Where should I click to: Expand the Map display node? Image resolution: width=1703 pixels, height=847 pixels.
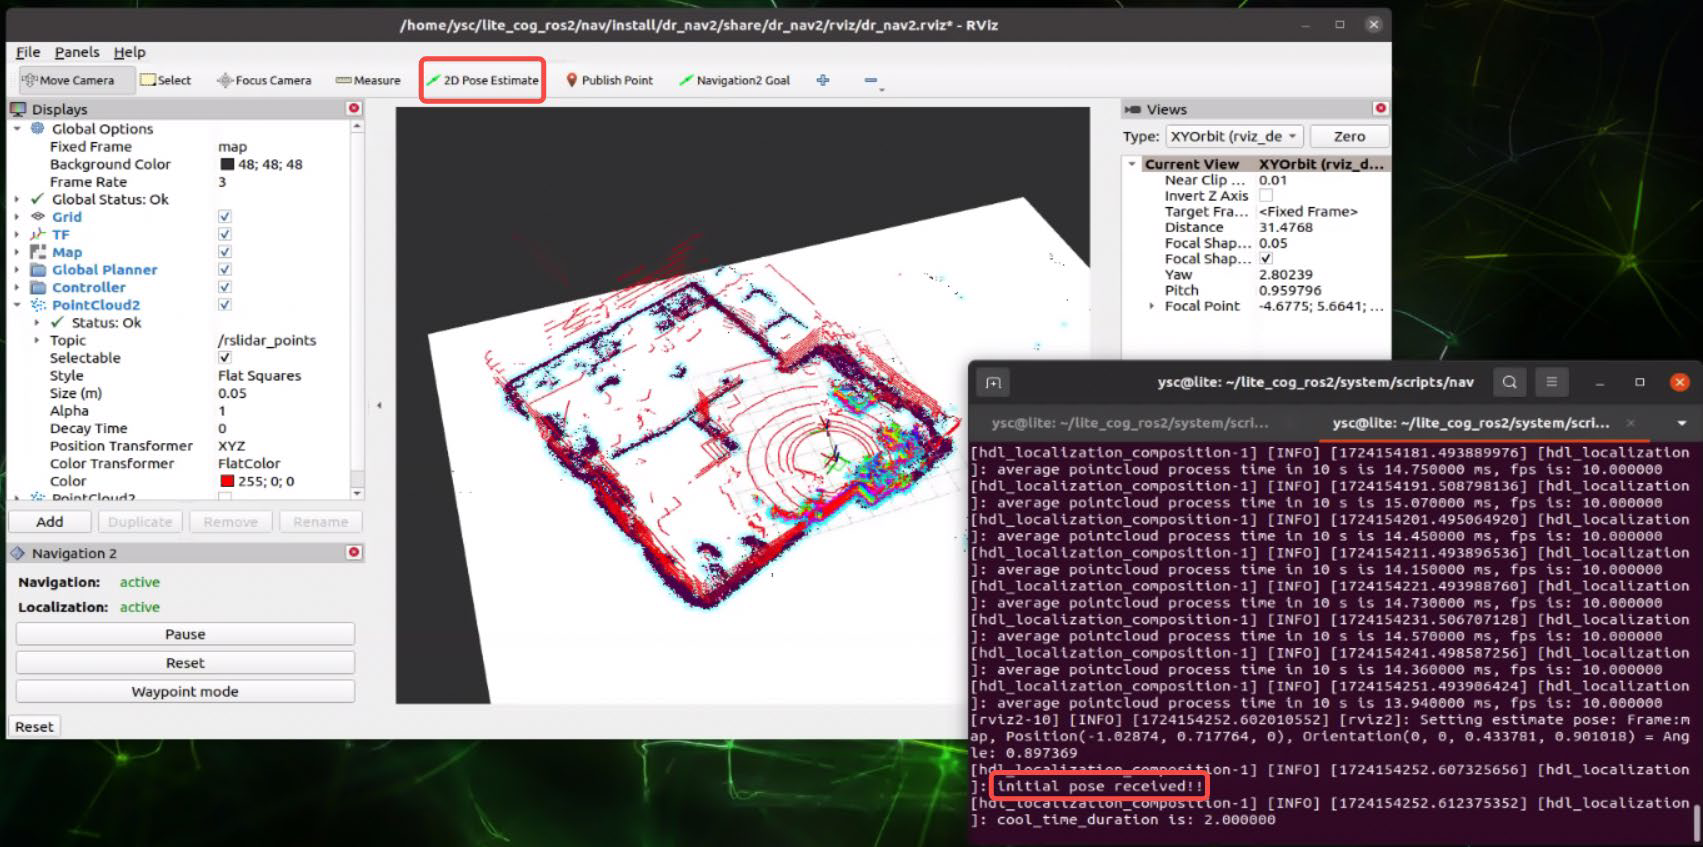pyautogui.click(x=17, y=252)
